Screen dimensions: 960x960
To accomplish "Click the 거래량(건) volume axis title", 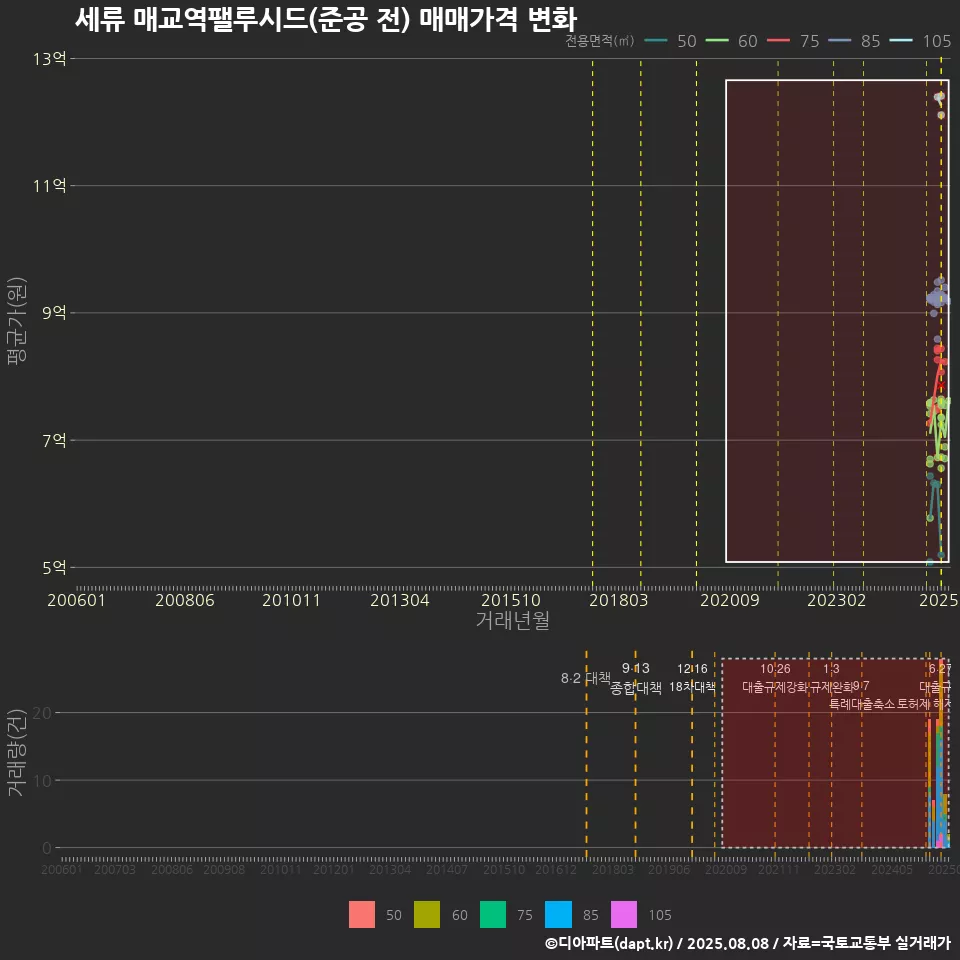I will click(x=17, y=752).
